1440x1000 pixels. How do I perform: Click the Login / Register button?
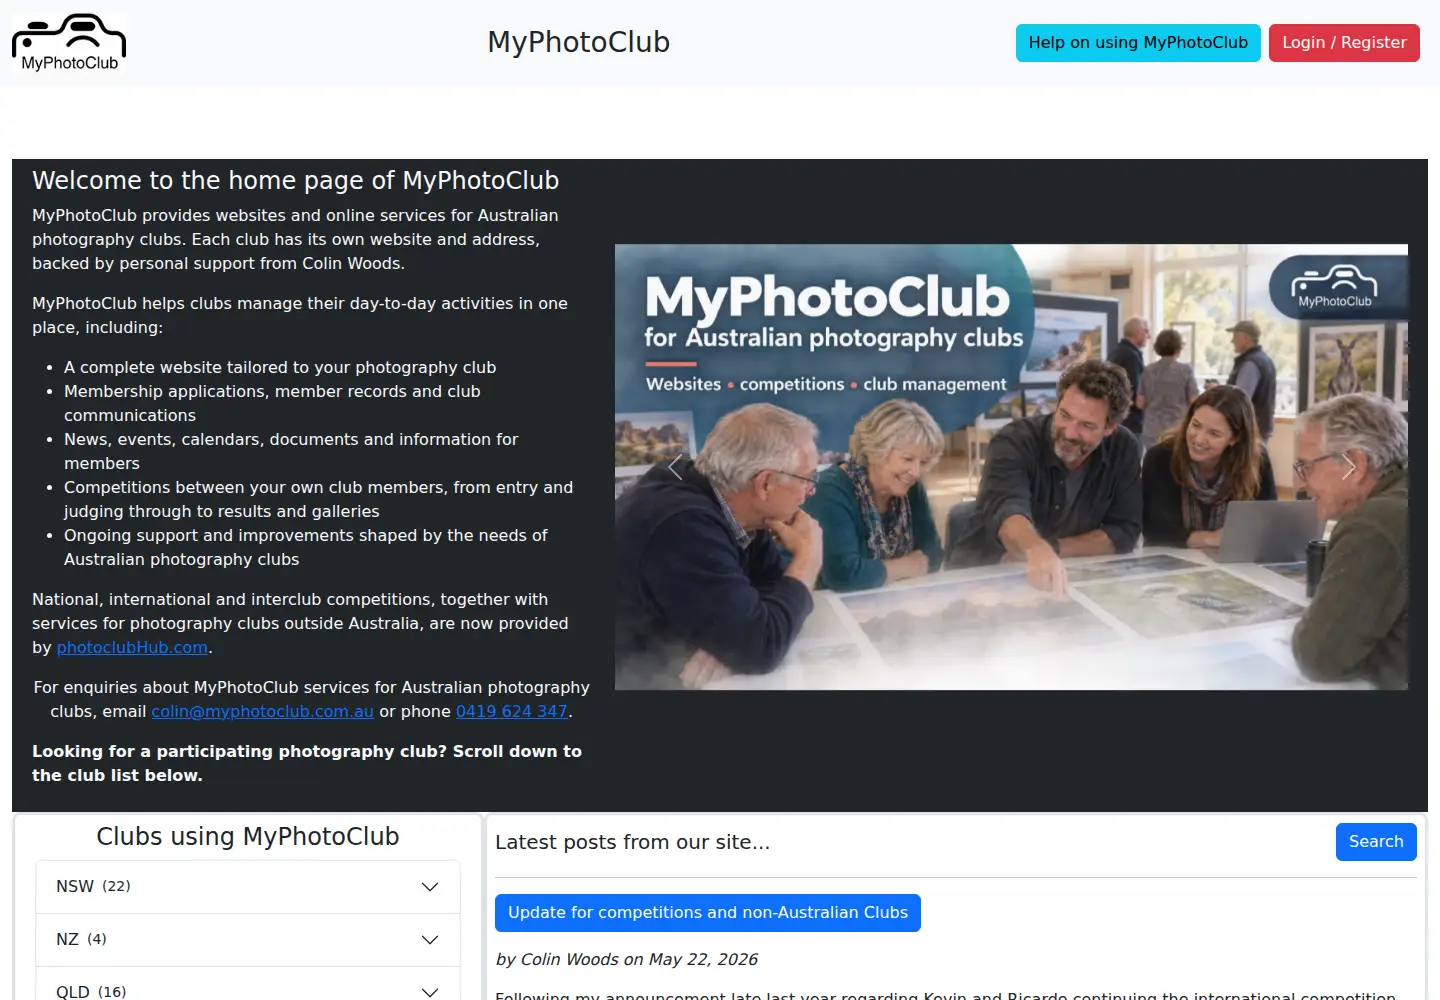click(1344, 43)
